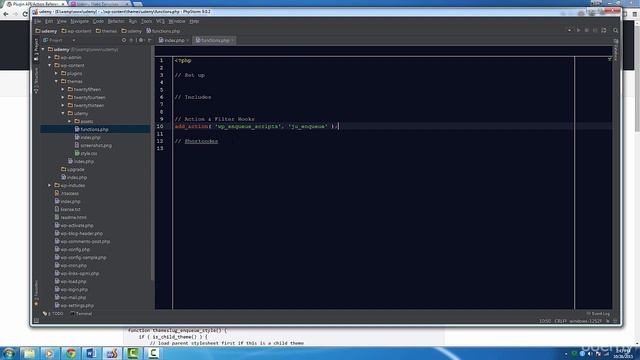Select wp-config-sample.php in project tree

(x=80, y=258)
